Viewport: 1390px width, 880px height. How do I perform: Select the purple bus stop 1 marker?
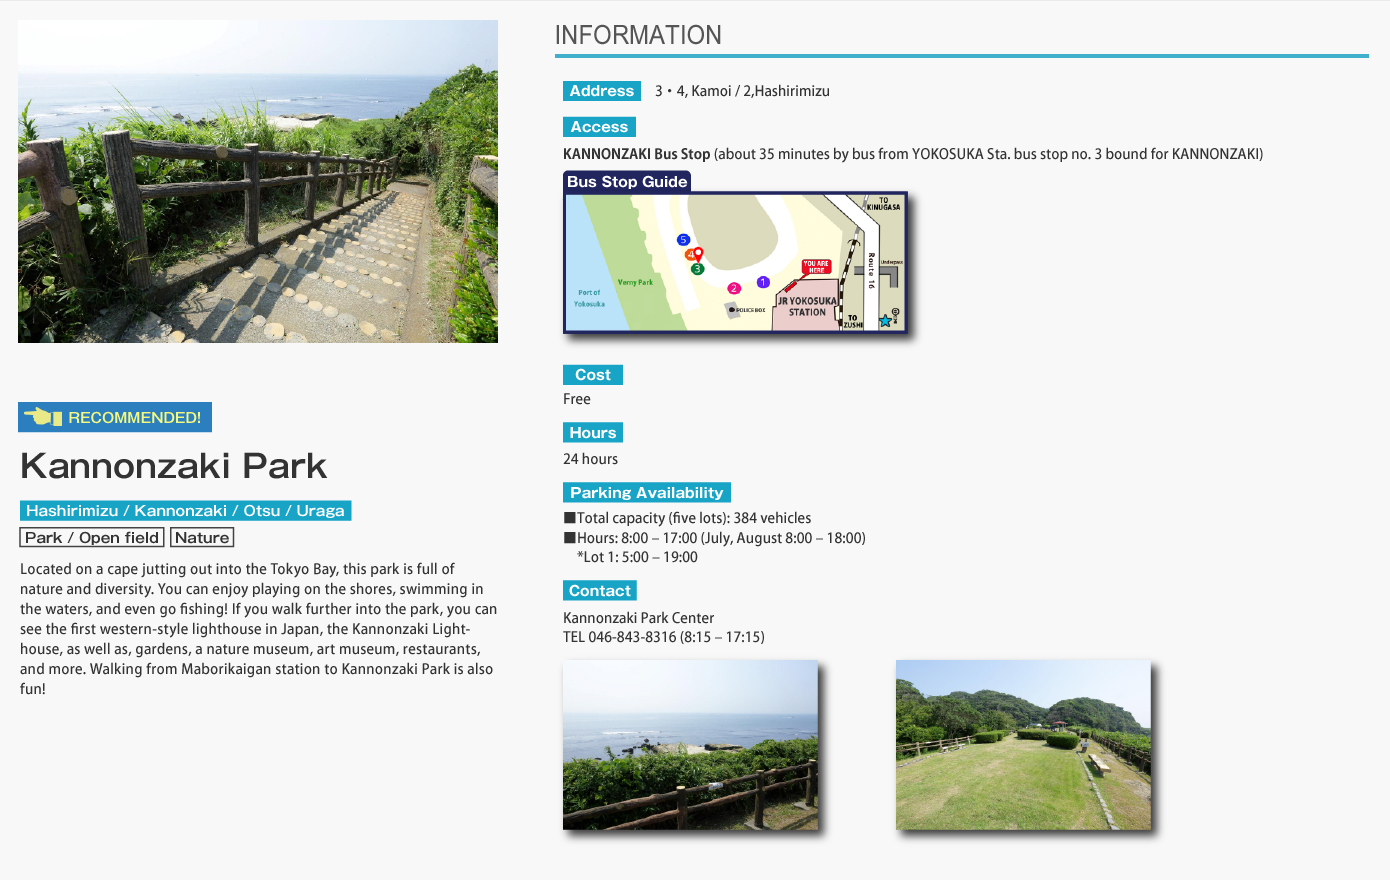pyautogui.click(x=763, y=282)
